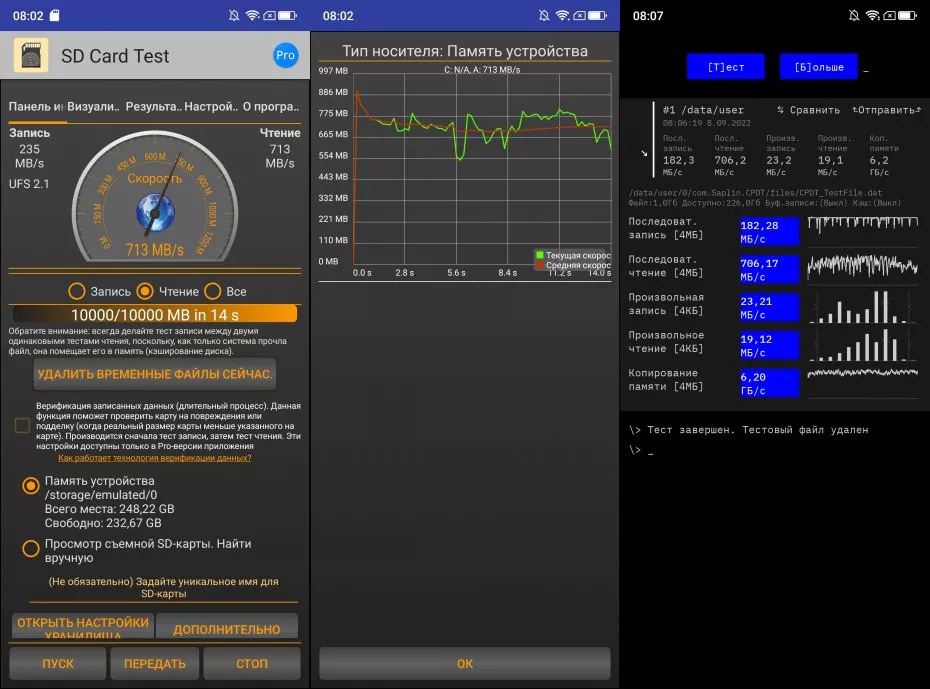Select the Все radio button
The width and height of the screenshot is (930, 689).
[212, 291]
